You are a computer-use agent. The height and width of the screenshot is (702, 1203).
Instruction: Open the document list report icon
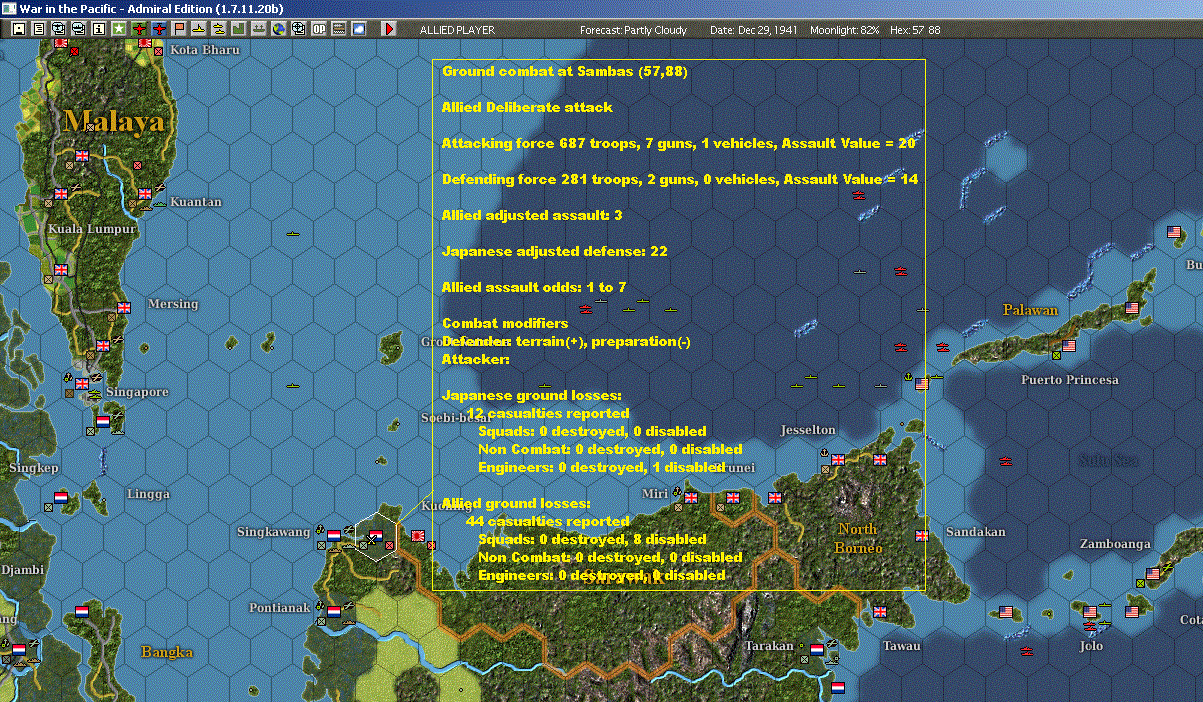tap(39, 30)
